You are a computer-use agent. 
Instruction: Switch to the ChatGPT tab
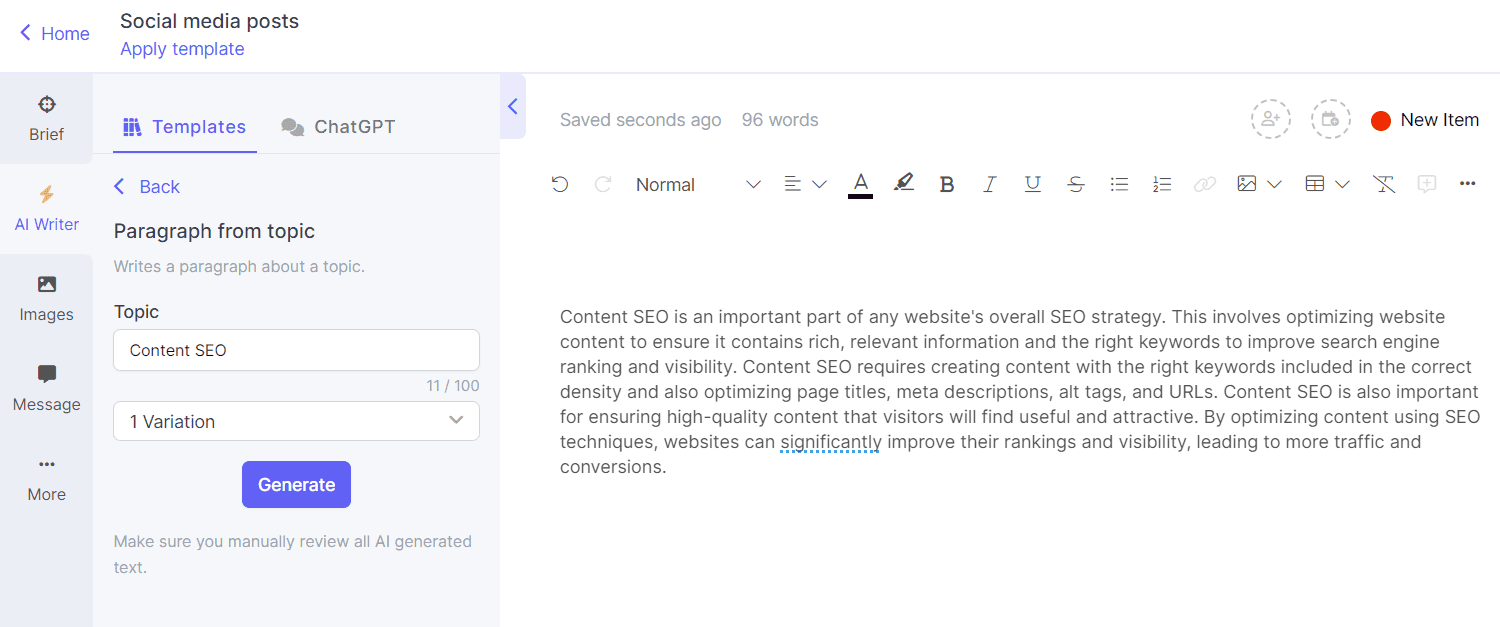[338, 127]
